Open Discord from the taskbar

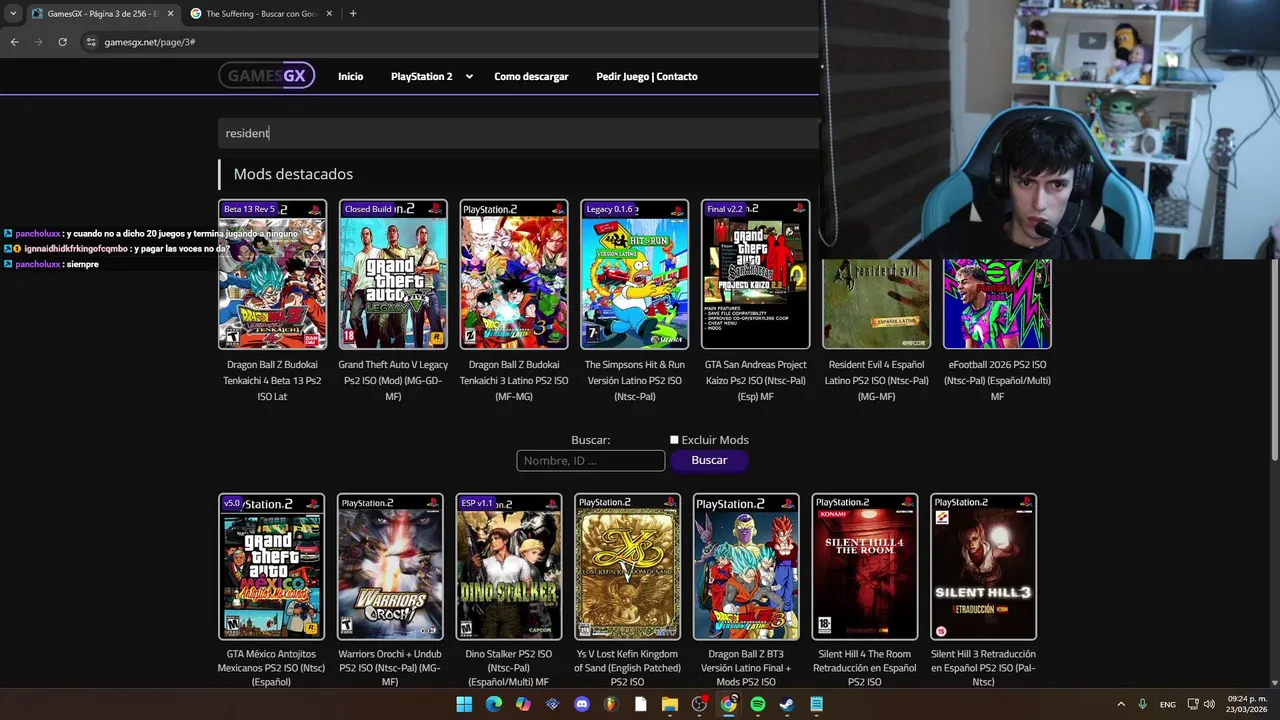(582, 704)
